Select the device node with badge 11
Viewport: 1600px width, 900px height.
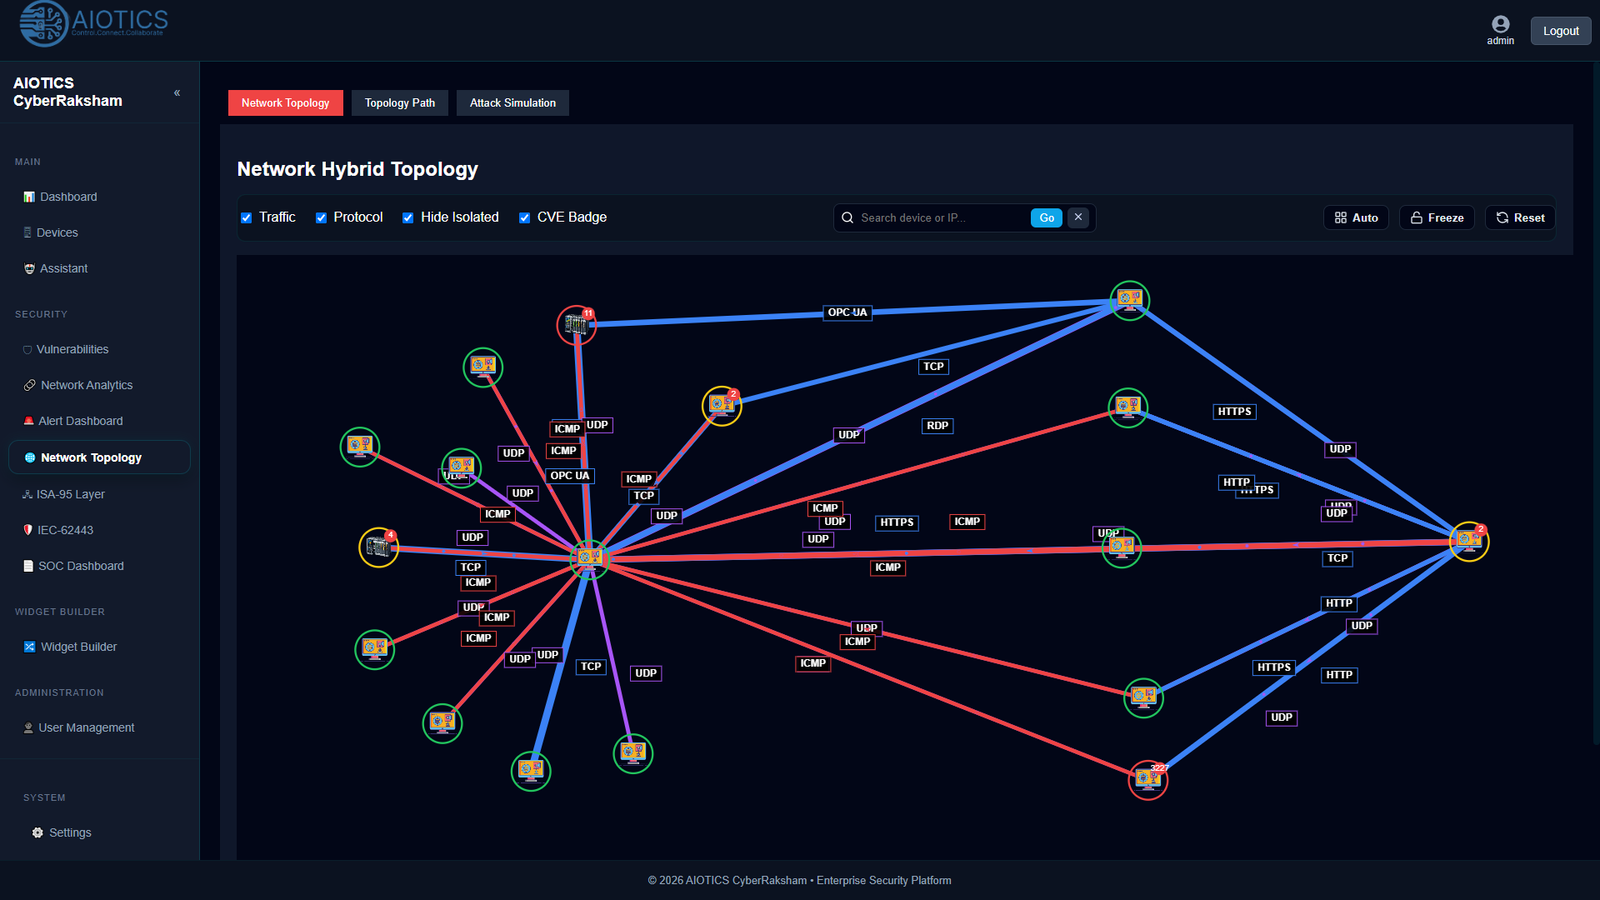(x=576, y=325)
